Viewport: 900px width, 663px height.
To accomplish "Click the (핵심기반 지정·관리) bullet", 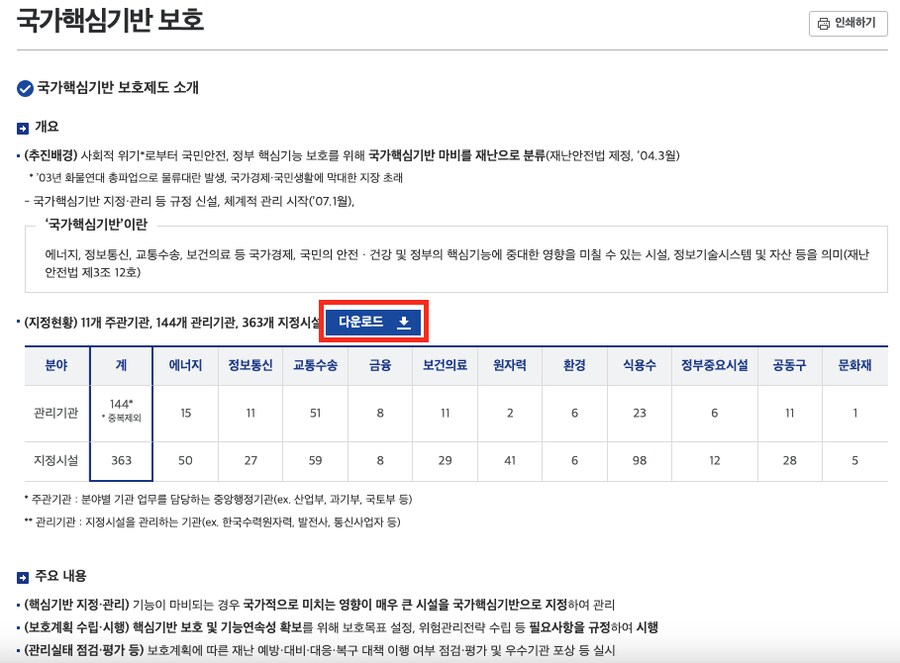I will (x=319, y=605).
